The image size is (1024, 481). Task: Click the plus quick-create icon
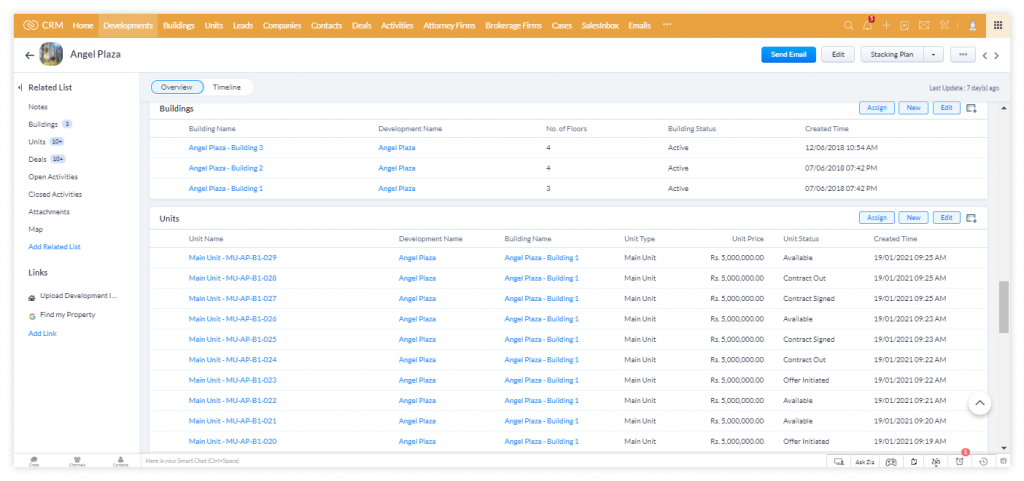coord(886,25)
